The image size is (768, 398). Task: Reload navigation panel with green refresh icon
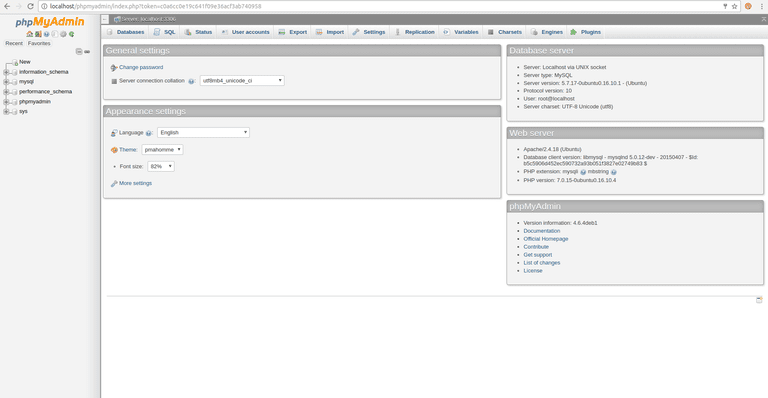72,34
